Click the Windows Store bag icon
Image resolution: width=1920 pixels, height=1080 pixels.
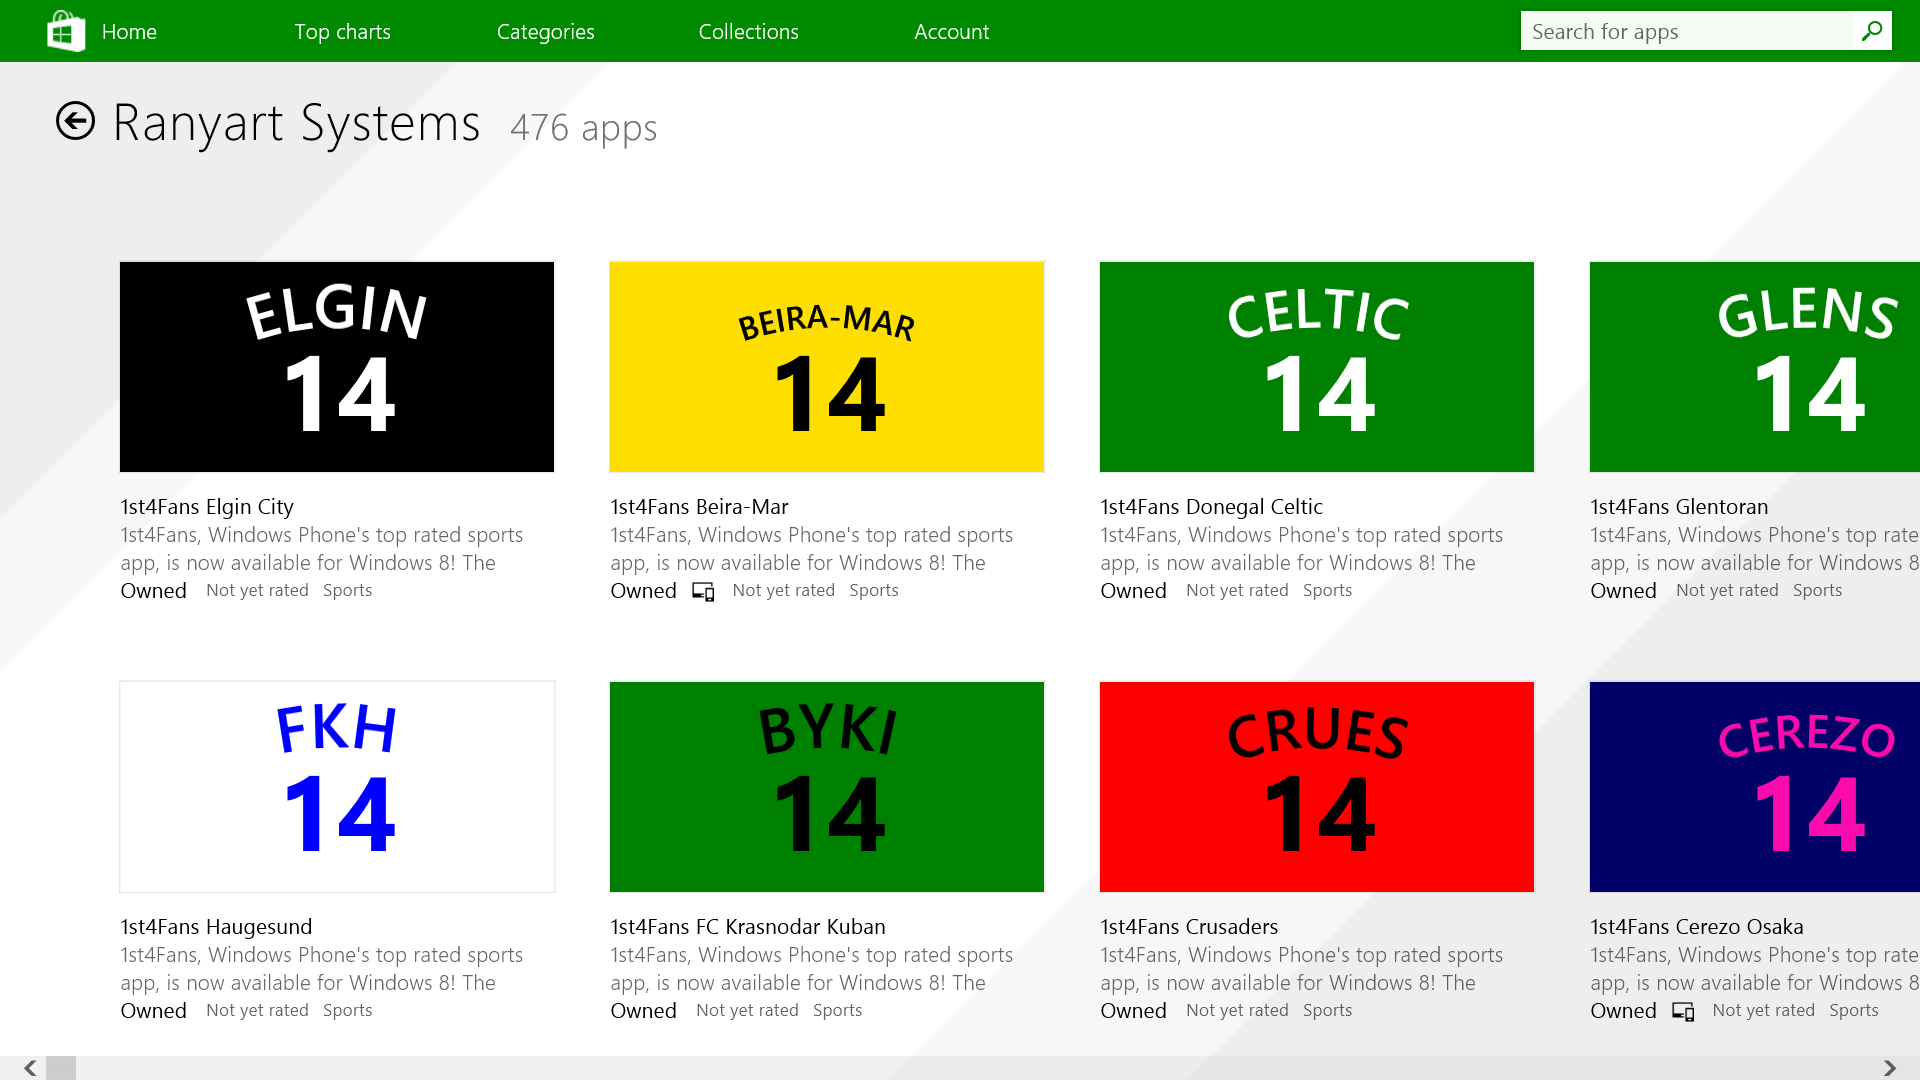click(x=66, y=31)
